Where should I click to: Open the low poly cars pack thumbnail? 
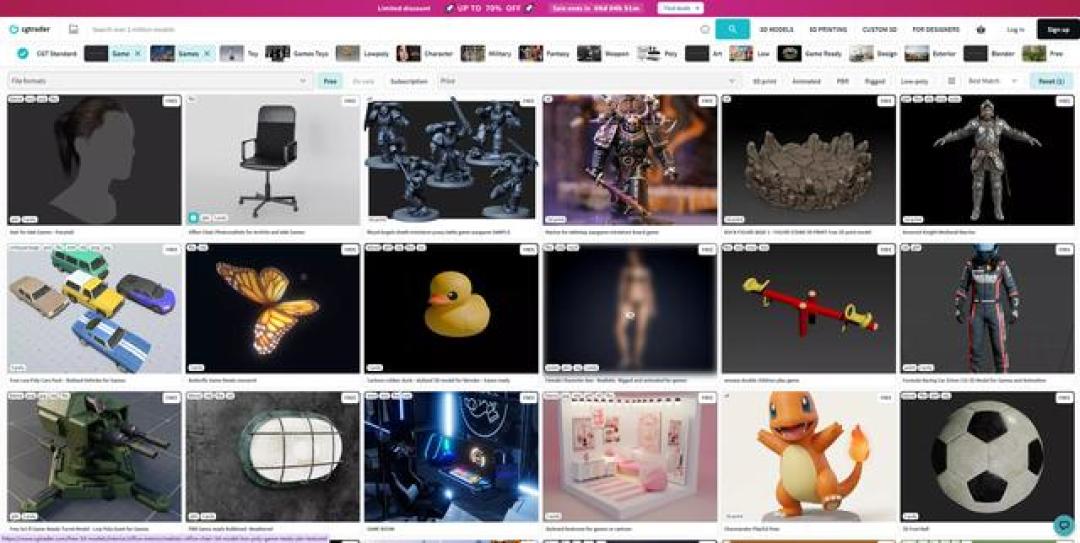94,308
